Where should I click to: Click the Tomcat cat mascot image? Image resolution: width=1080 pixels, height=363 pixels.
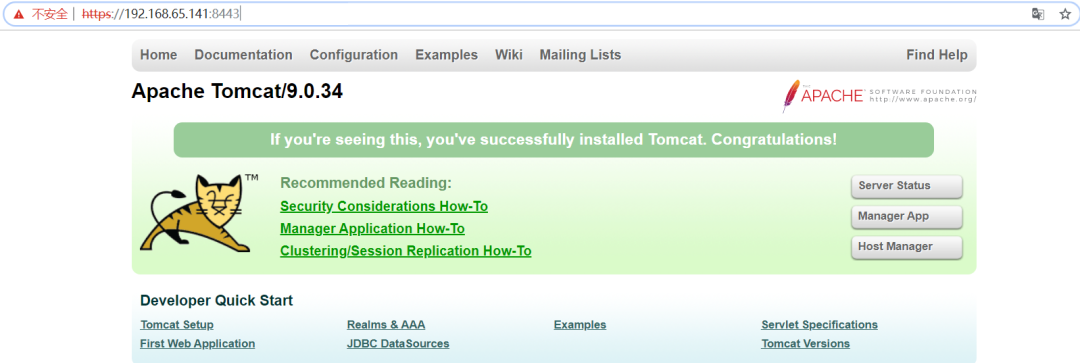[x=199, y=213]
